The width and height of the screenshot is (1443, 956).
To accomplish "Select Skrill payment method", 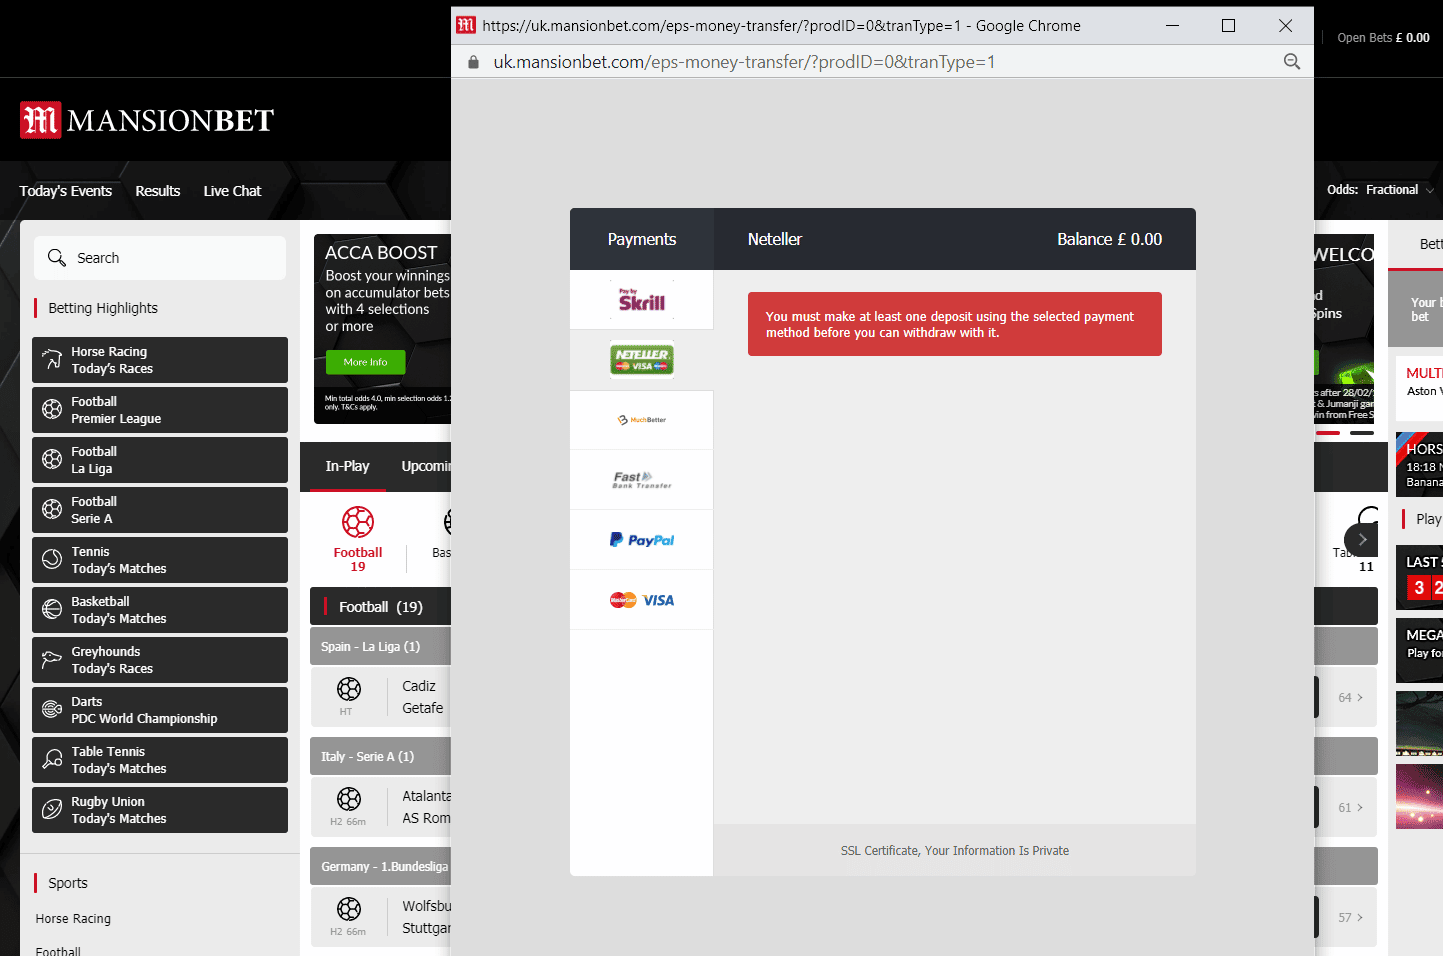I will [641, 300].
